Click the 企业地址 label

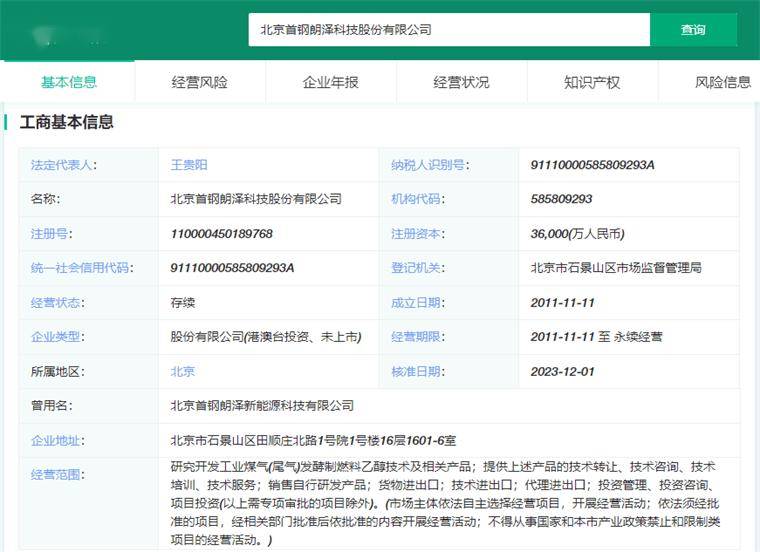point(58,440)
